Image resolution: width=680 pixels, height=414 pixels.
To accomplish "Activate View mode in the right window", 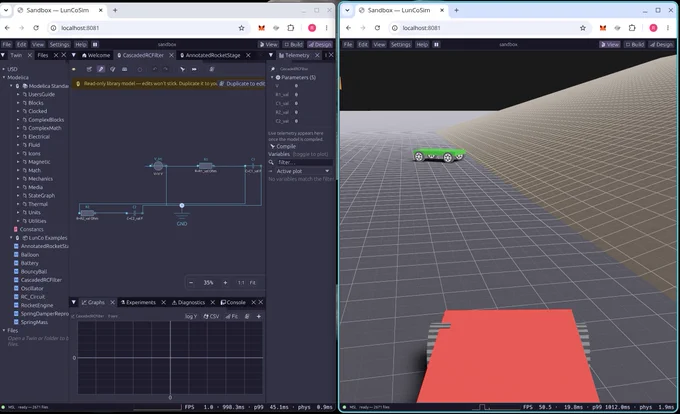I will coord(610,44).
